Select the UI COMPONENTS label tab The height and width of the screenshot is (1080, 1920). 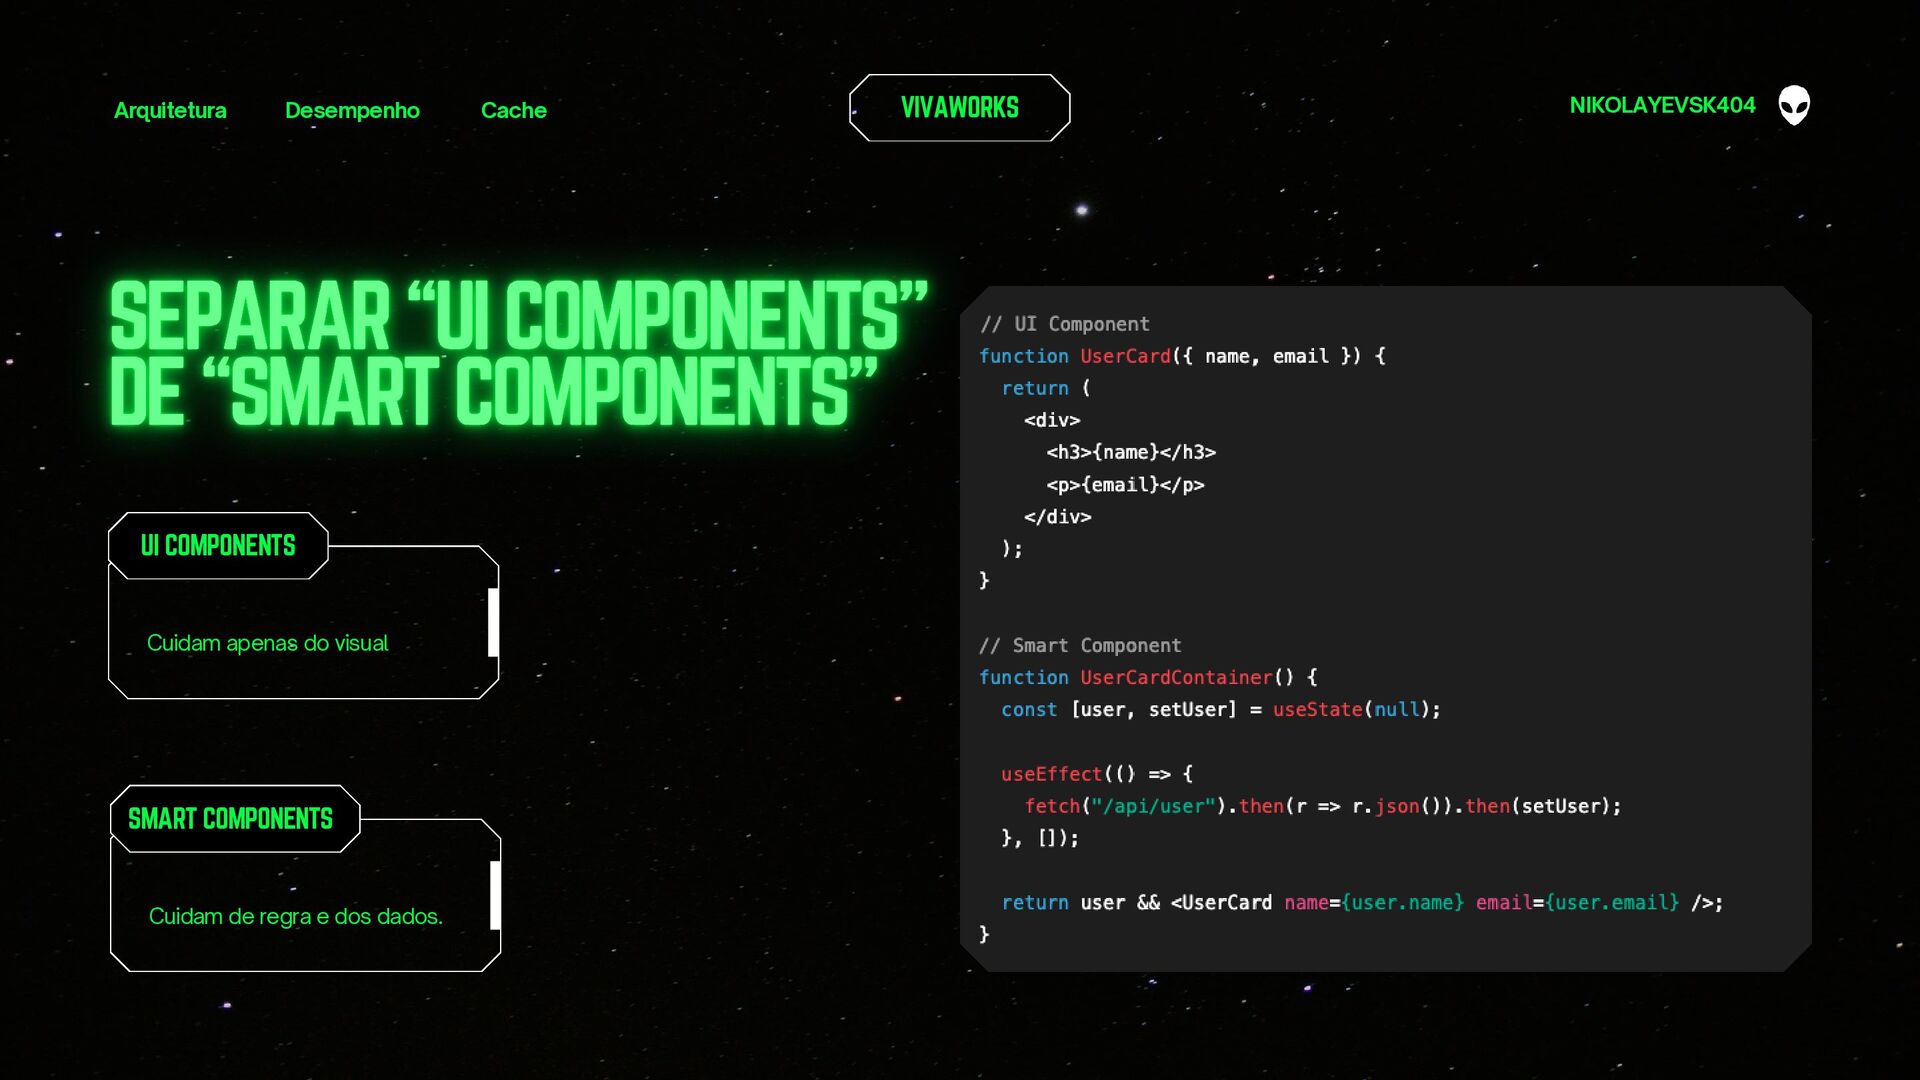click(218, 545)
